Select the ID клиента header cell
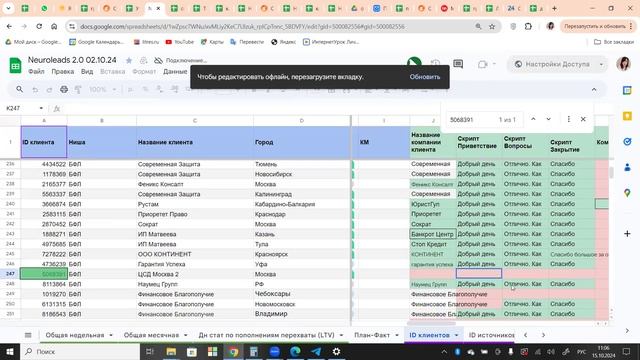Viewport: 640px width, 360px height. pos(44,142)
